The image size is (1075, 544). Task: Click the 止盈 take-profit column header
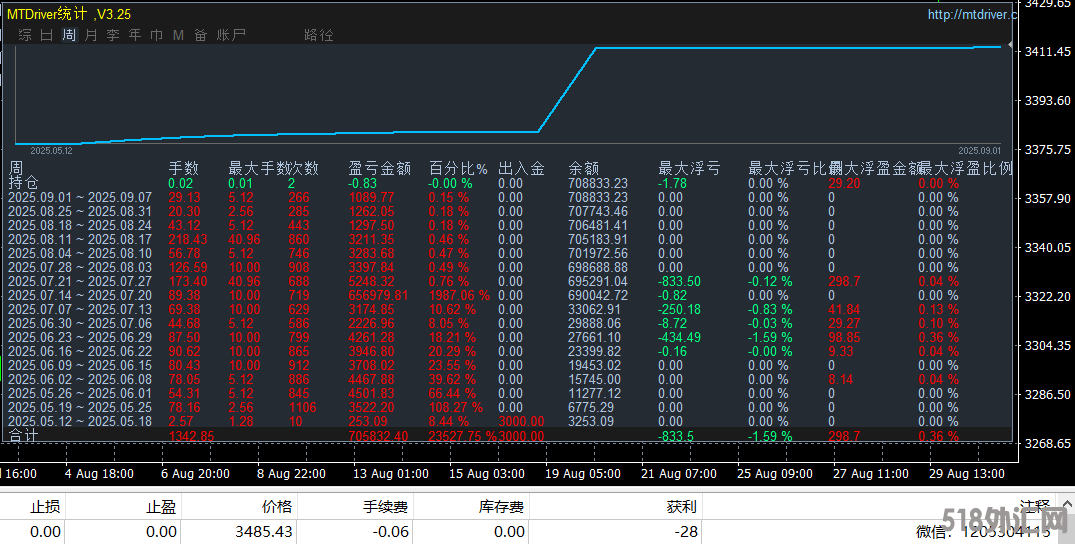161,507
